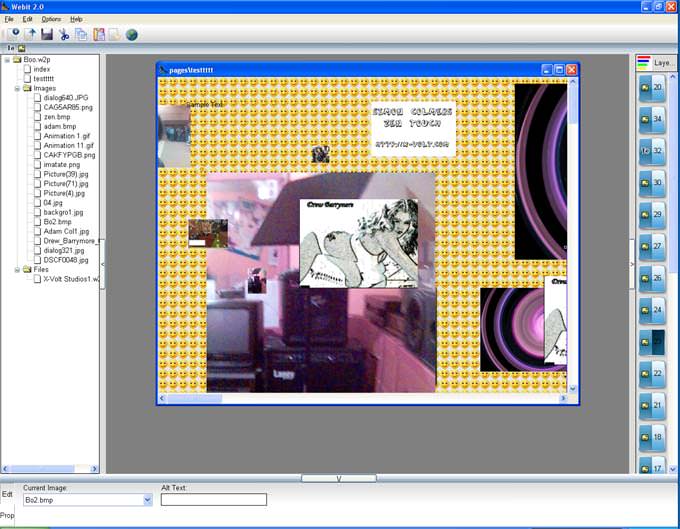This screenshot has height=529, width=680.
Task: Click the scissors cut icon
Action: pos(64,34)
